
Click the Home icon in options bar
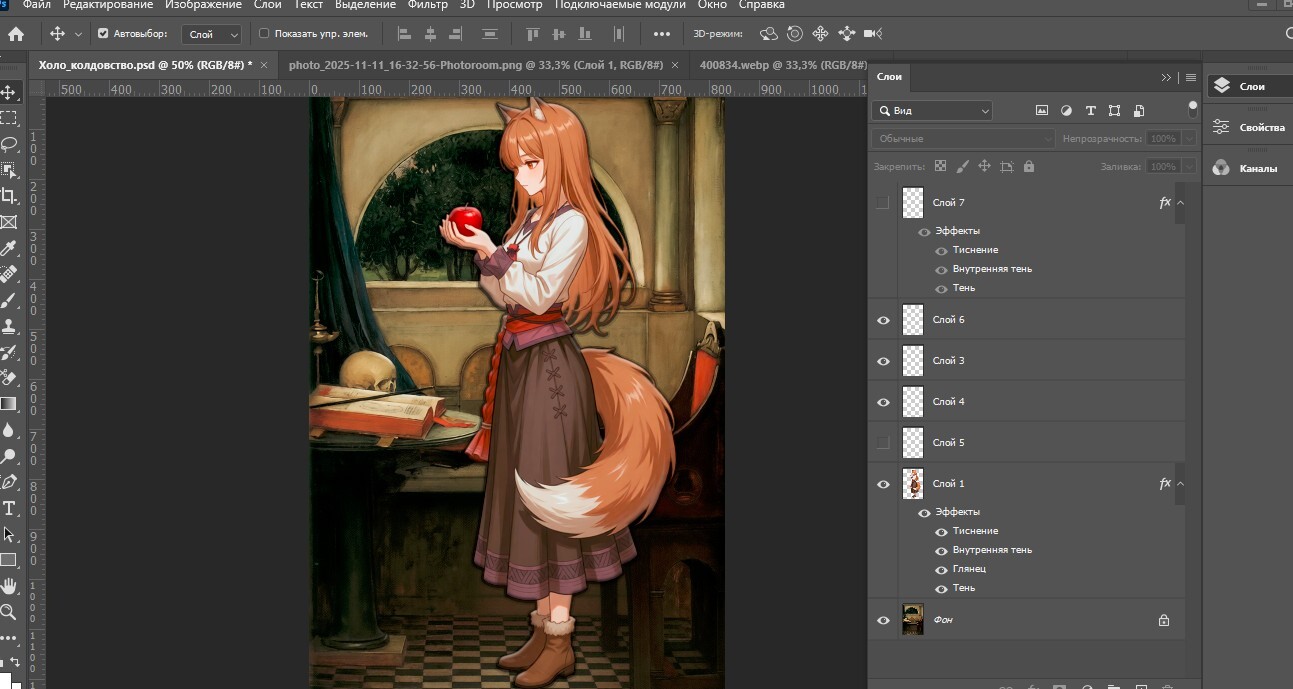point(15,33)
